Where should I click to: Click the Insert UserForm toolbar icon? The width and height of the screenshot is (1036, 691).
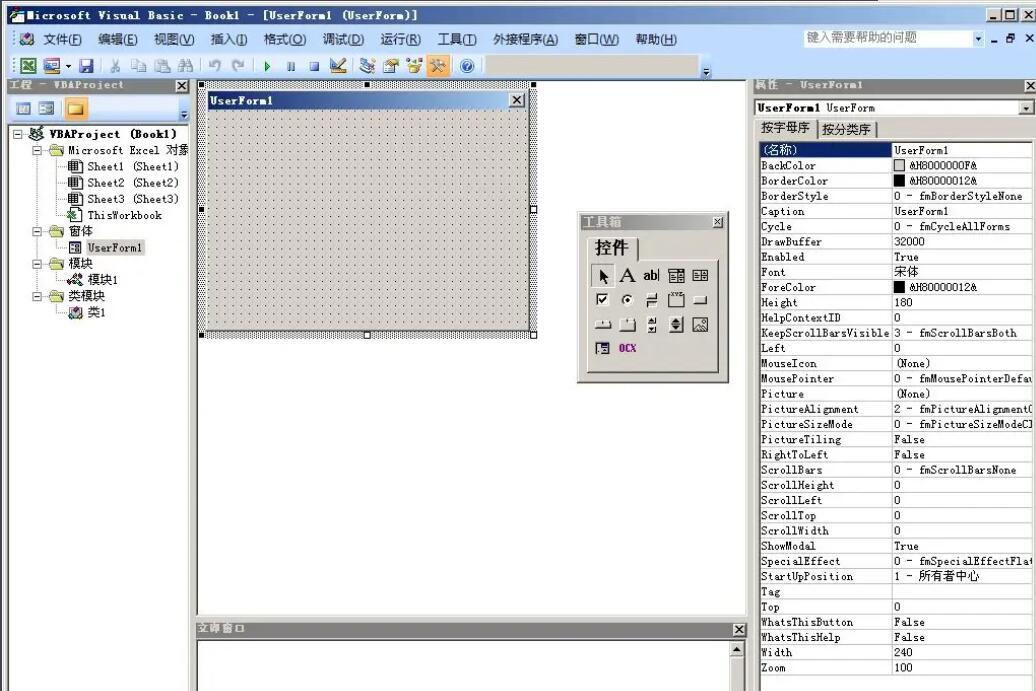click(x=52, y=65)
